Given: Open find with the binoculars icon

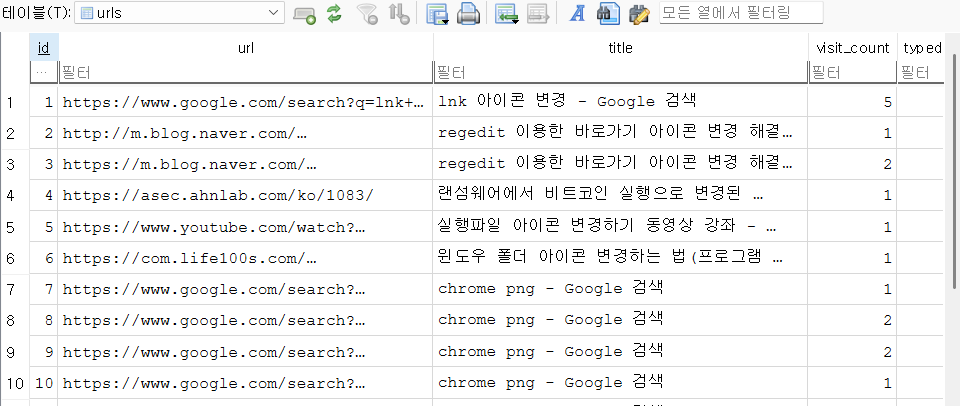Looking at the screenshot, I should coord(609,13).
